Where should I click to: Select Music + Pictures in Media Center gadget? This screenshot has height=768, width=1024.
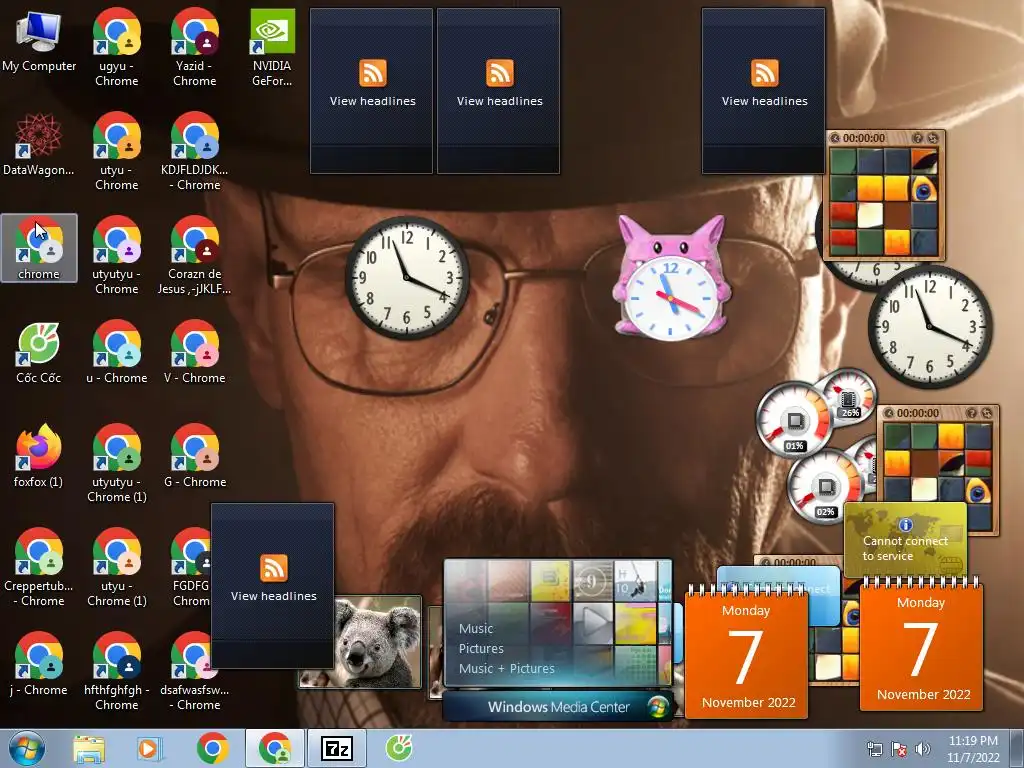point(506,669)
